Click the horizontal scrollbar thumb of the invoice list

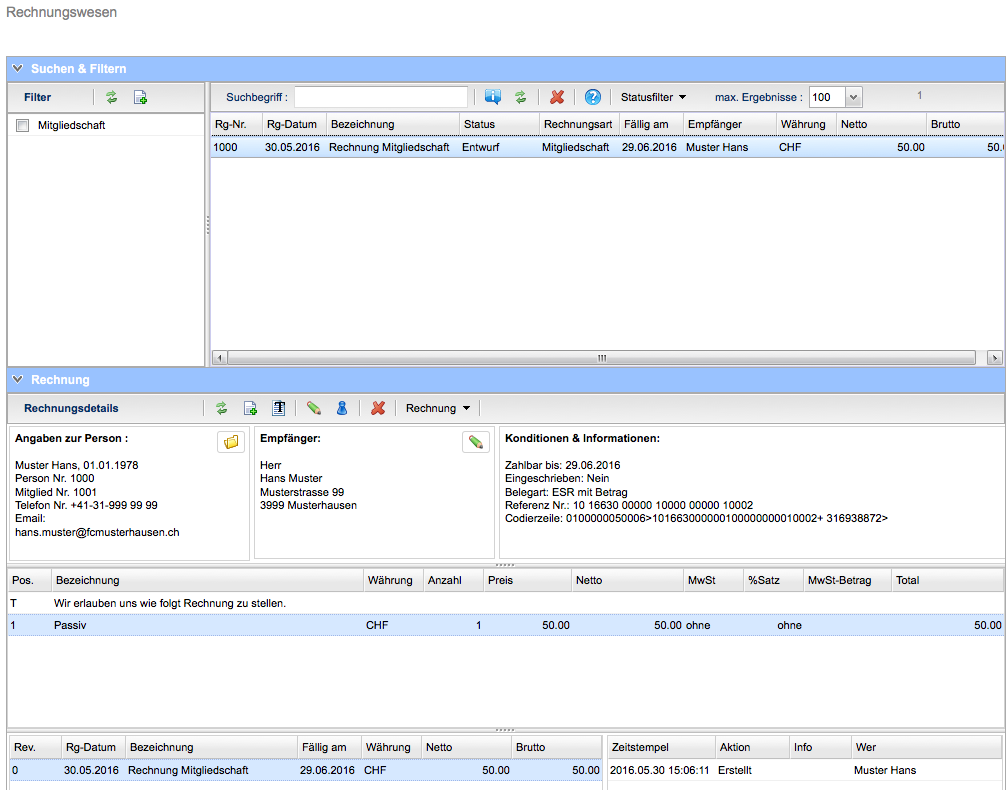point(602,357)
